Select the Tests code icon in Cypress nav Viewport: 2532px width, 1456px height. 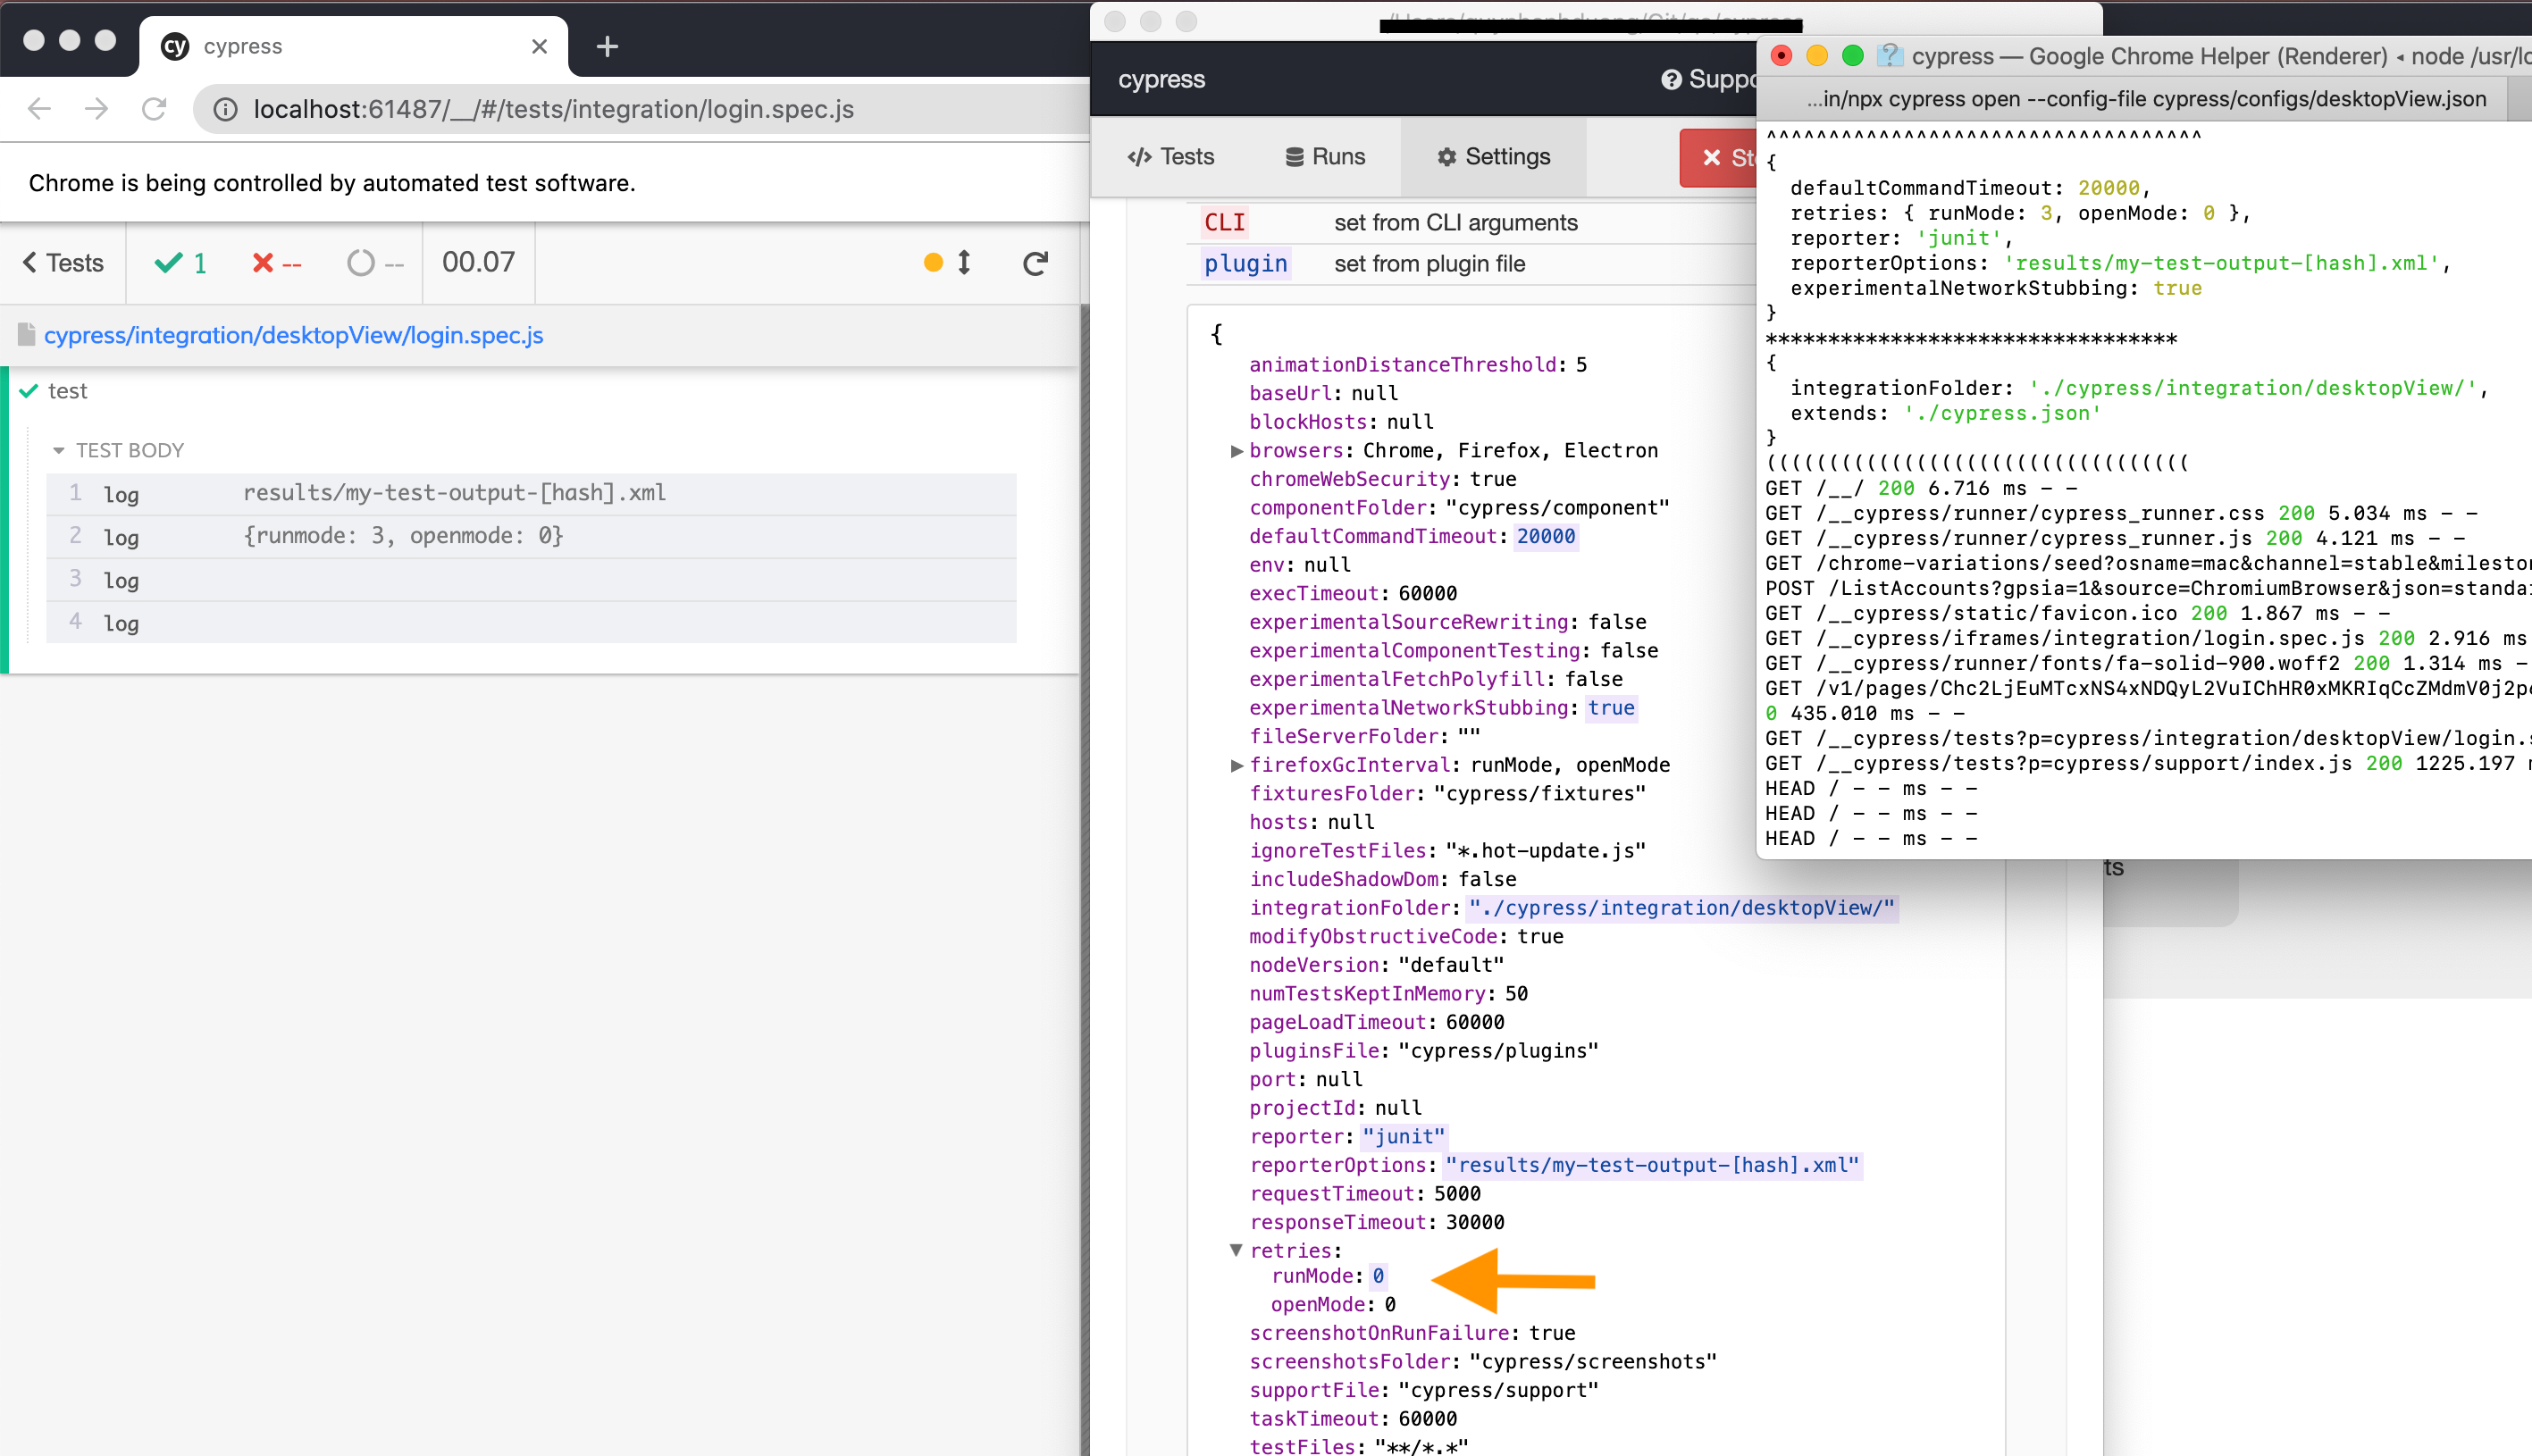pyautogui.click(x=1140, y=157)
